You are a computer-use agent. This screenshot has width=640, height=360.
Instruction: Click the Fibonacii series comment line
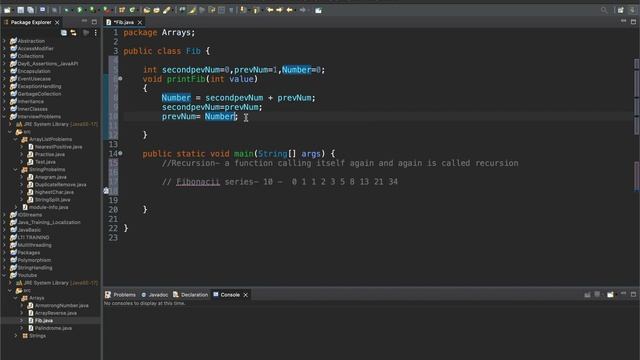pos(280,182)
